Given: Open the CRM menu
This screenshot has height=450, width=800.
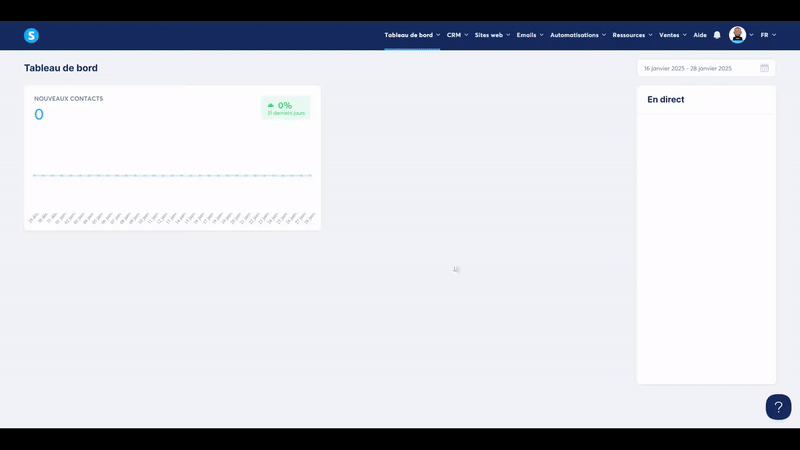Looking at the screenshot, I should pyautogui.click(x=457, y=35).
